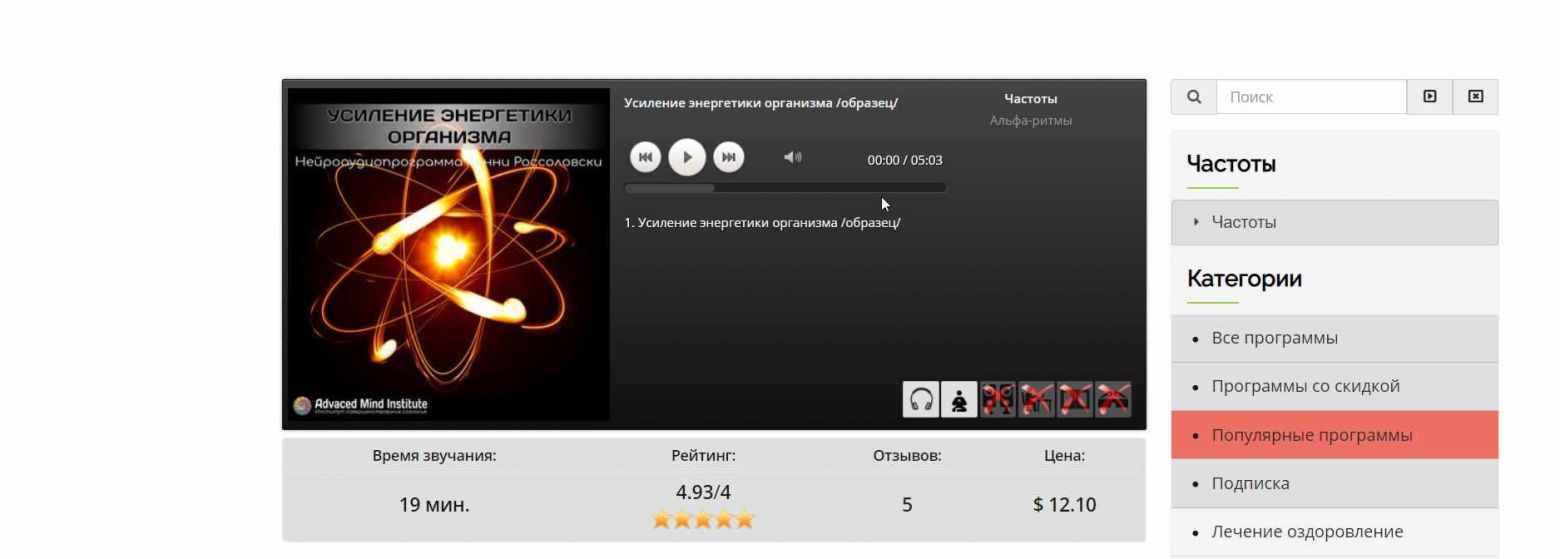Screen dimensions: 1560x559
Task: Click the audio progress bar
Action: click(x=785, y=187)
